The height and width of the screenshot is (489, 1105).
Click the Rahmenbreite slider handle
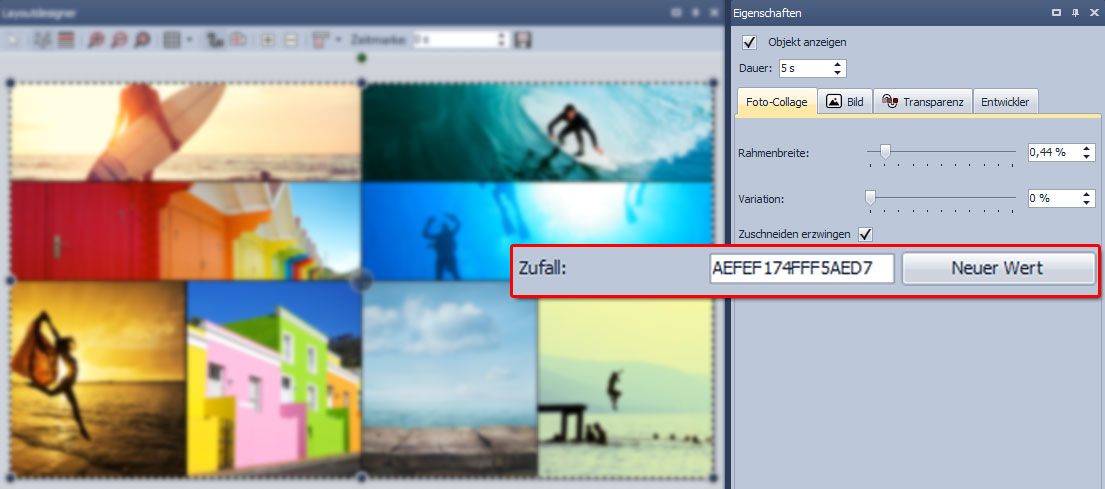click(x=885, y=151)
